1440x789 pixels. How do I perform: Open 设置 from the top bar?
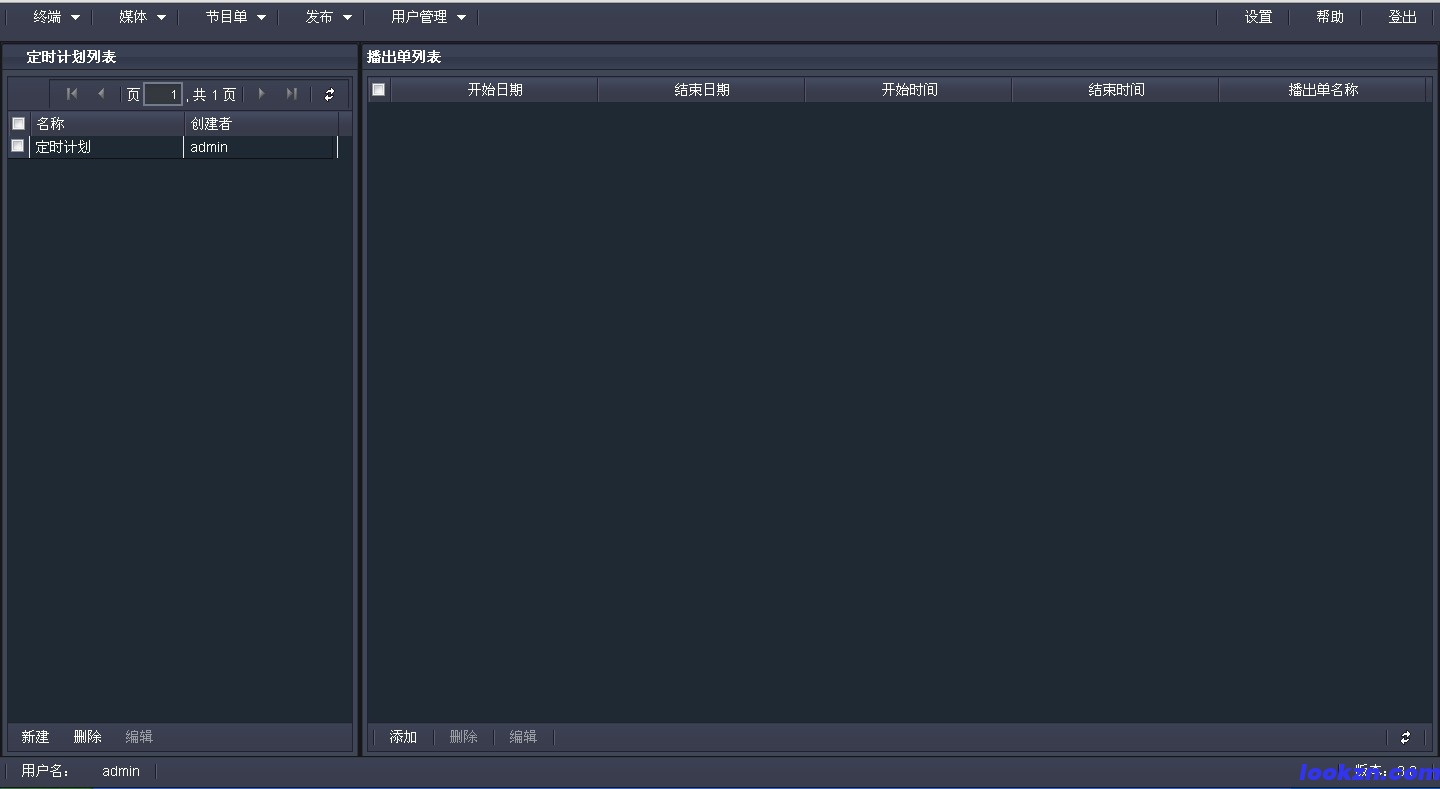[x=1258, y=17]
